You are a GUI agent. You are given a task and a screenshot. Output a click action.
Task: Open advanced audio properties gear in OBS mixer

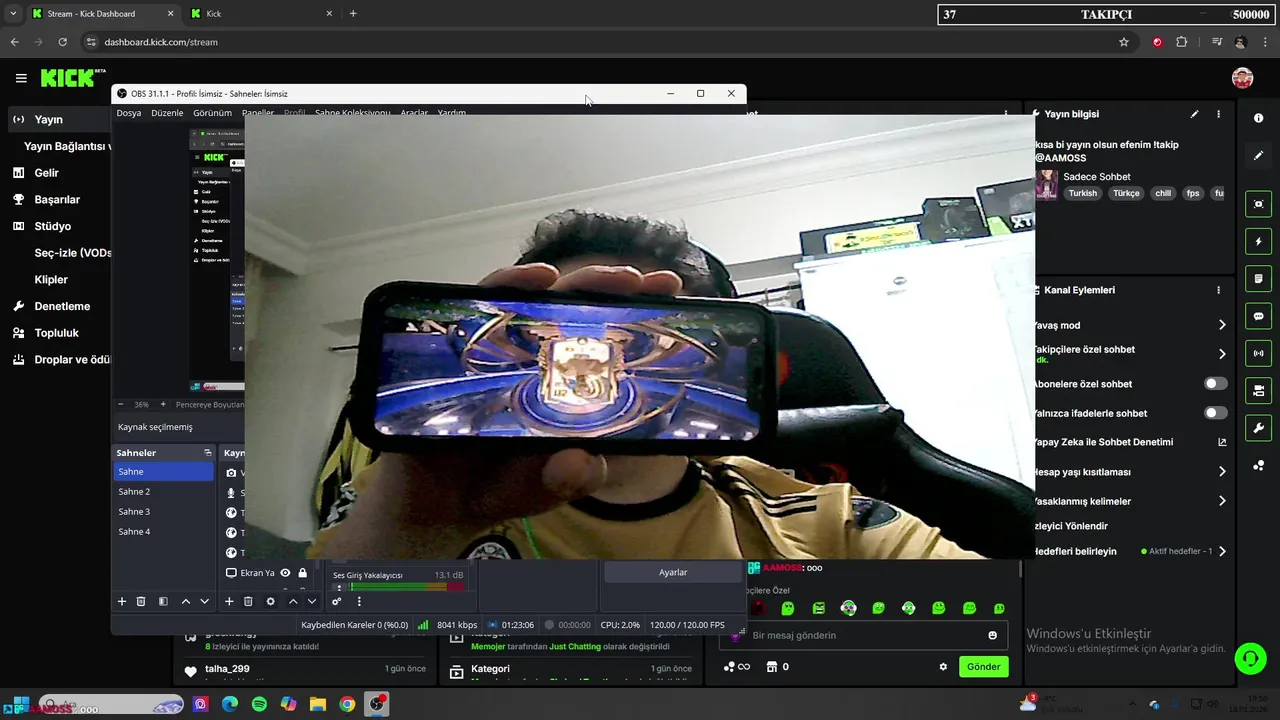337,601
